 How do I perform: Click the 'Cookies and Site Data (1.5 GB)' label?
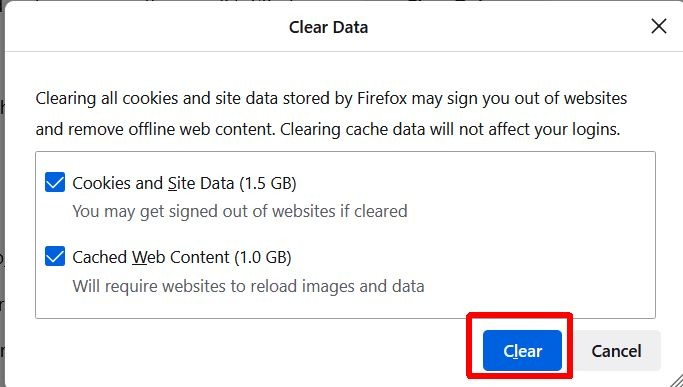click(x=184, y=183)
